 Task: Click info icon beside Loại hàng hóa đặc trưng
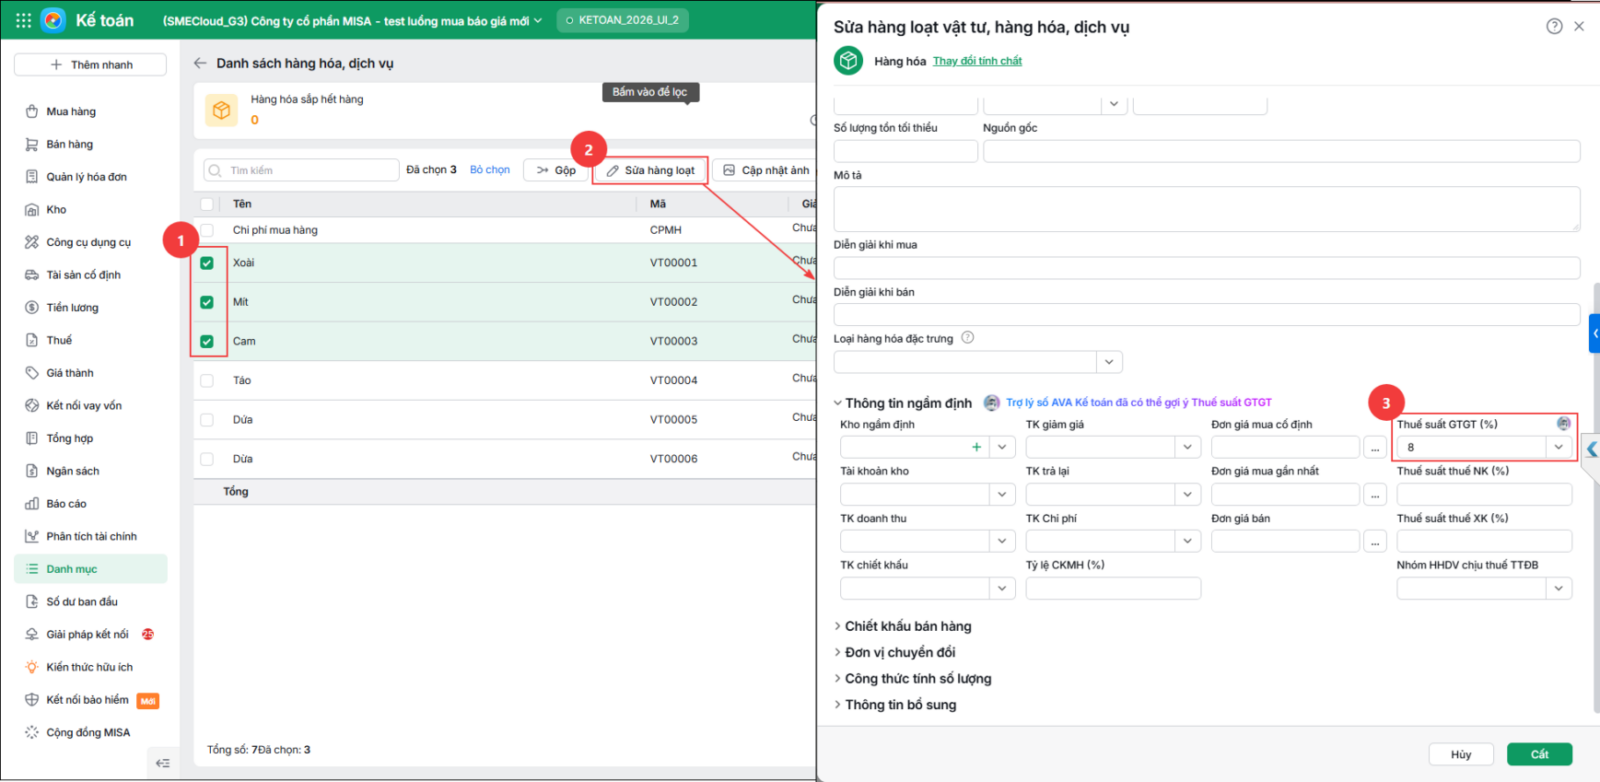click(x=967, y=338)
